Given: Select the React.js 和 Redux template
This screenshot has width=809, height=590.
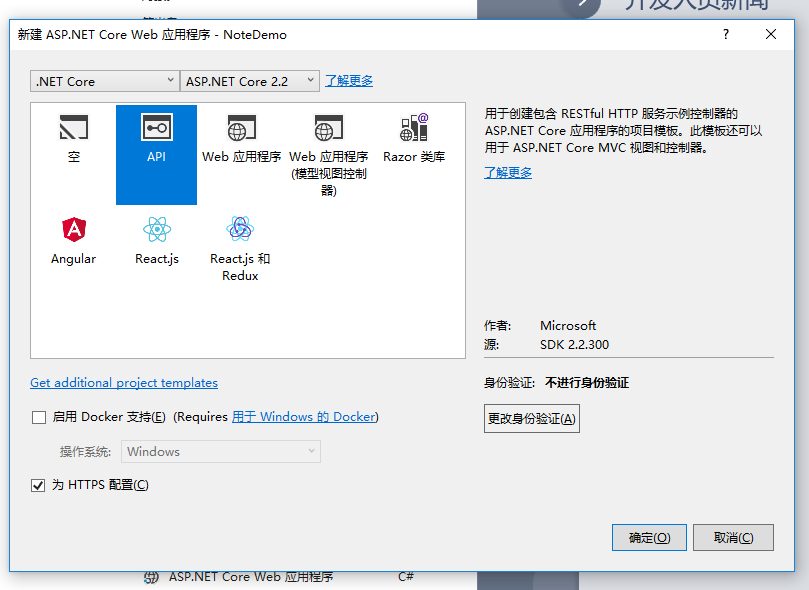Looking at the screenshot, I should tap(240, 249).
